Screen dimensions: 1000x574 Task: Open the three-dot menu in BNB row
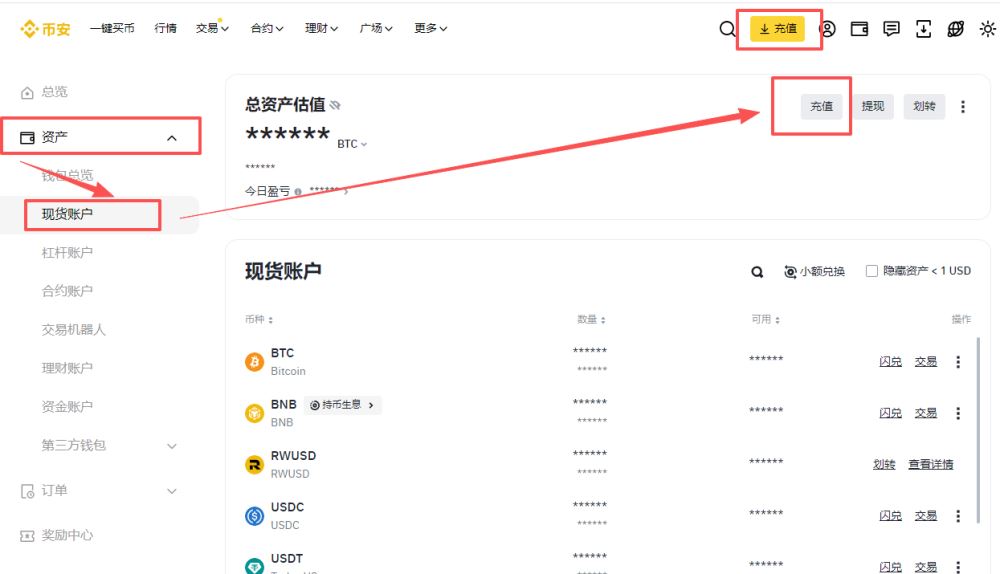(x=958, y=413)
